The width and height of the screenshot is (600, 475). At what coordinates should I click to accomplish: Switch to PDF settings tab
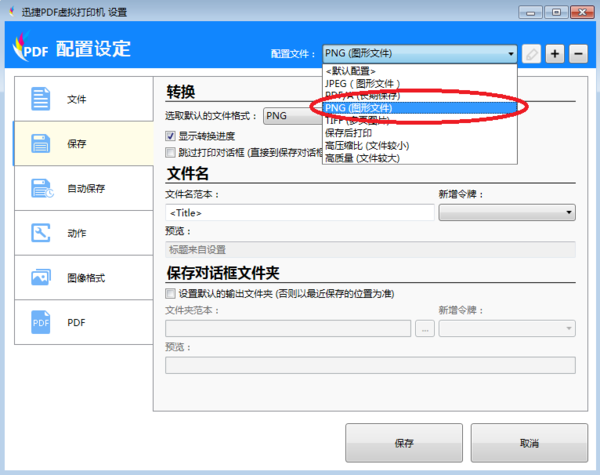click(x=84, y=322)
